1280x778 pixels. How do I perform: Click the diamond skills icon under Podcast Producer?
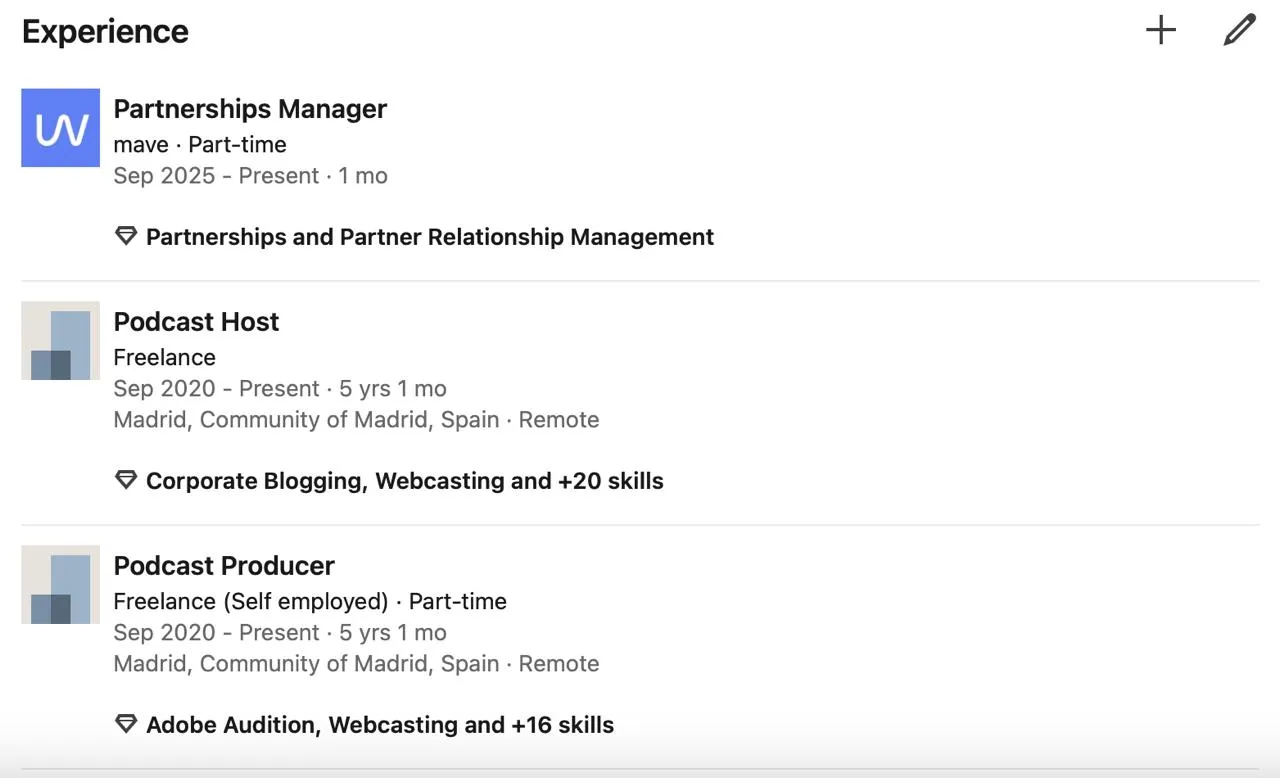point(126,725)
